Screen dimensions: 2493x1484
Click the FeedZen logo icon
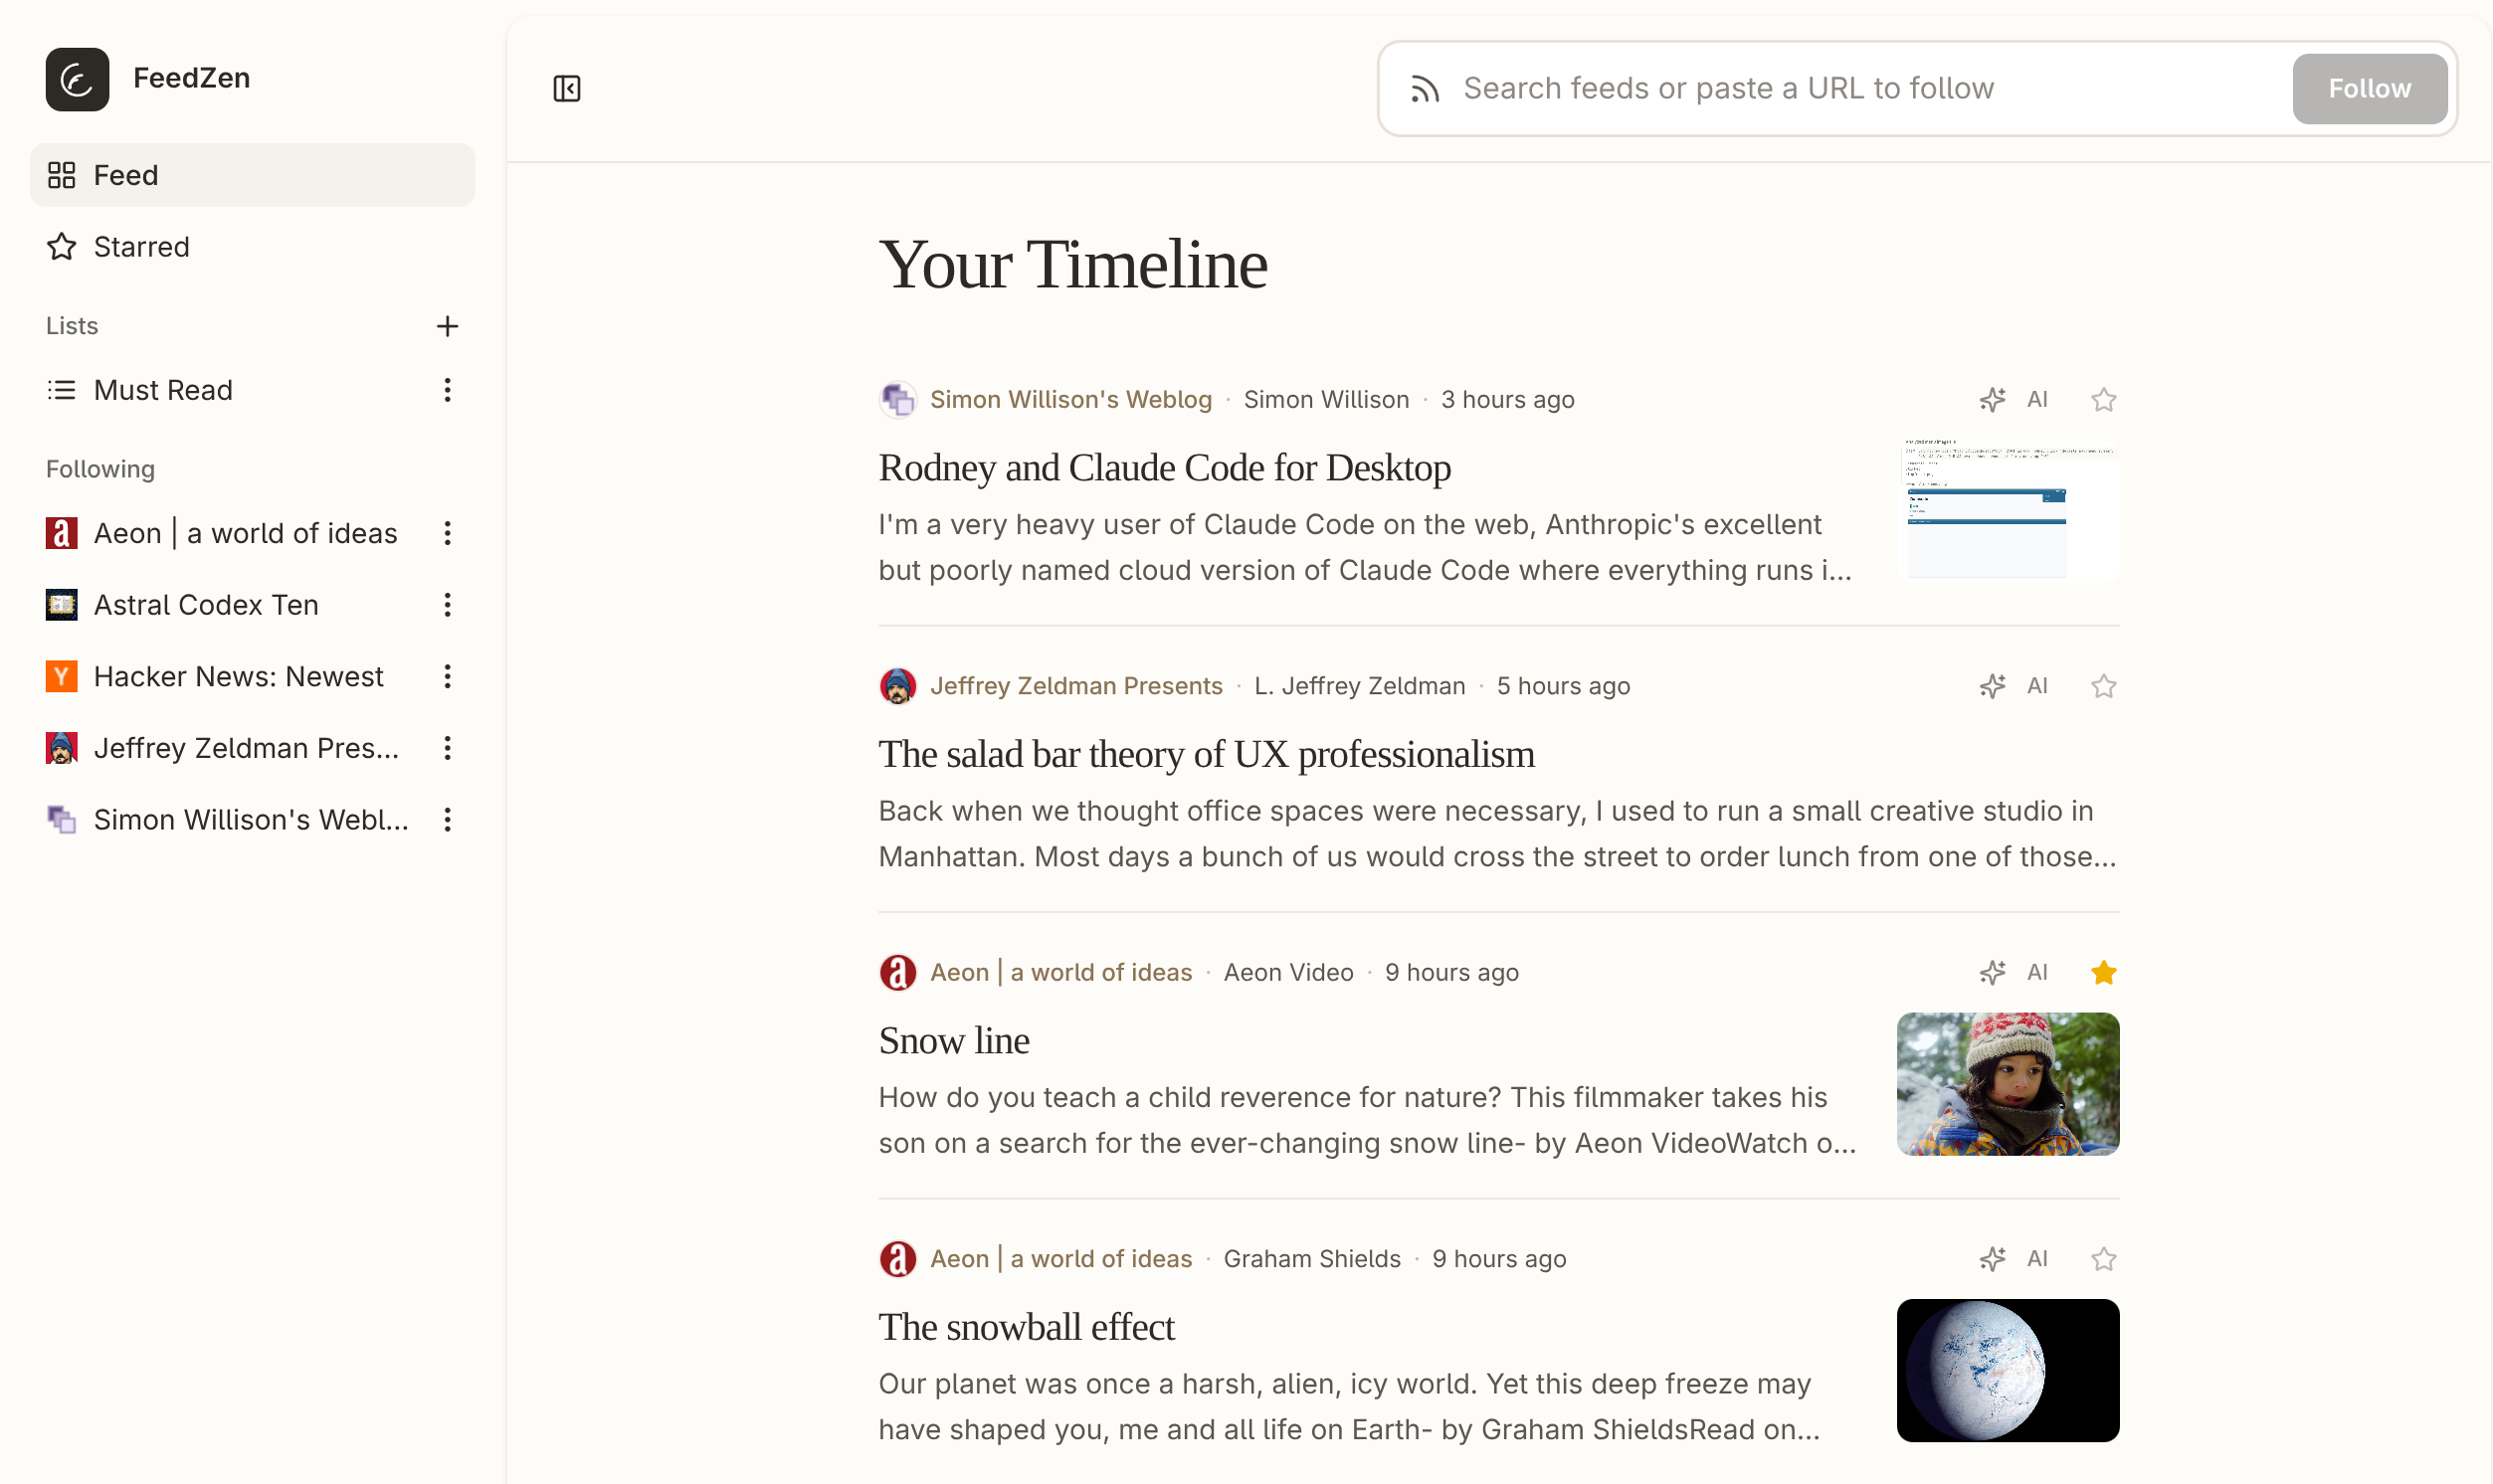tap(77, 79)
